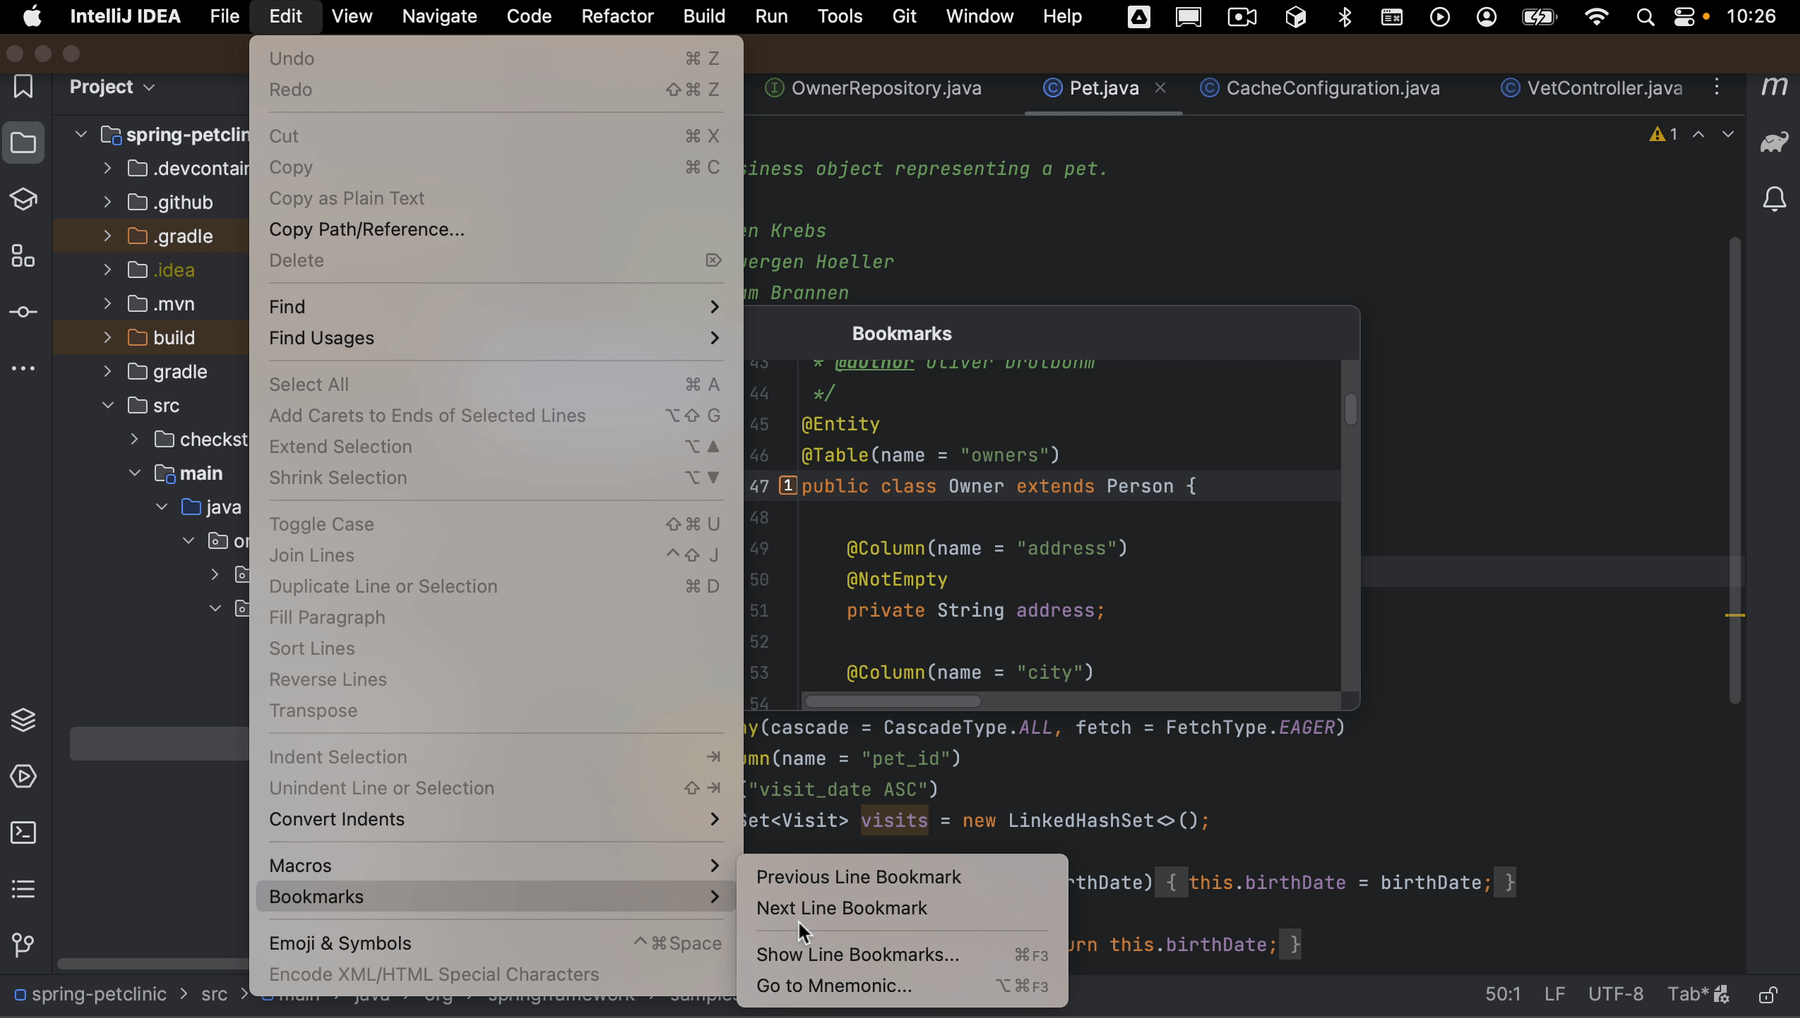Switch to the CacheConfiguration.java tab
Screen dimensions: 1800x1018
click(1332, 88)
